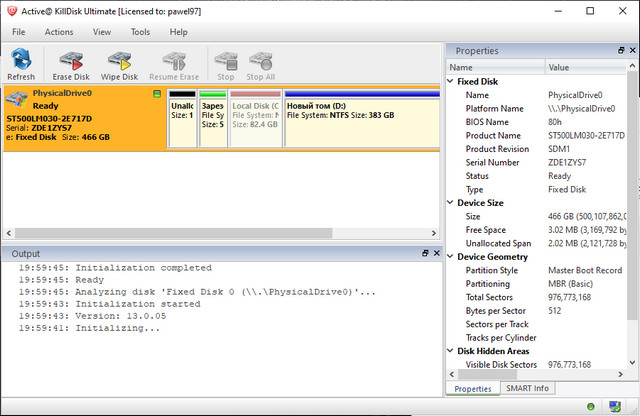Click the Name column header in Properties
Image resolution: width=640 pixels, height=416 pixels.
pyautogui.click(x=496, y=67)
